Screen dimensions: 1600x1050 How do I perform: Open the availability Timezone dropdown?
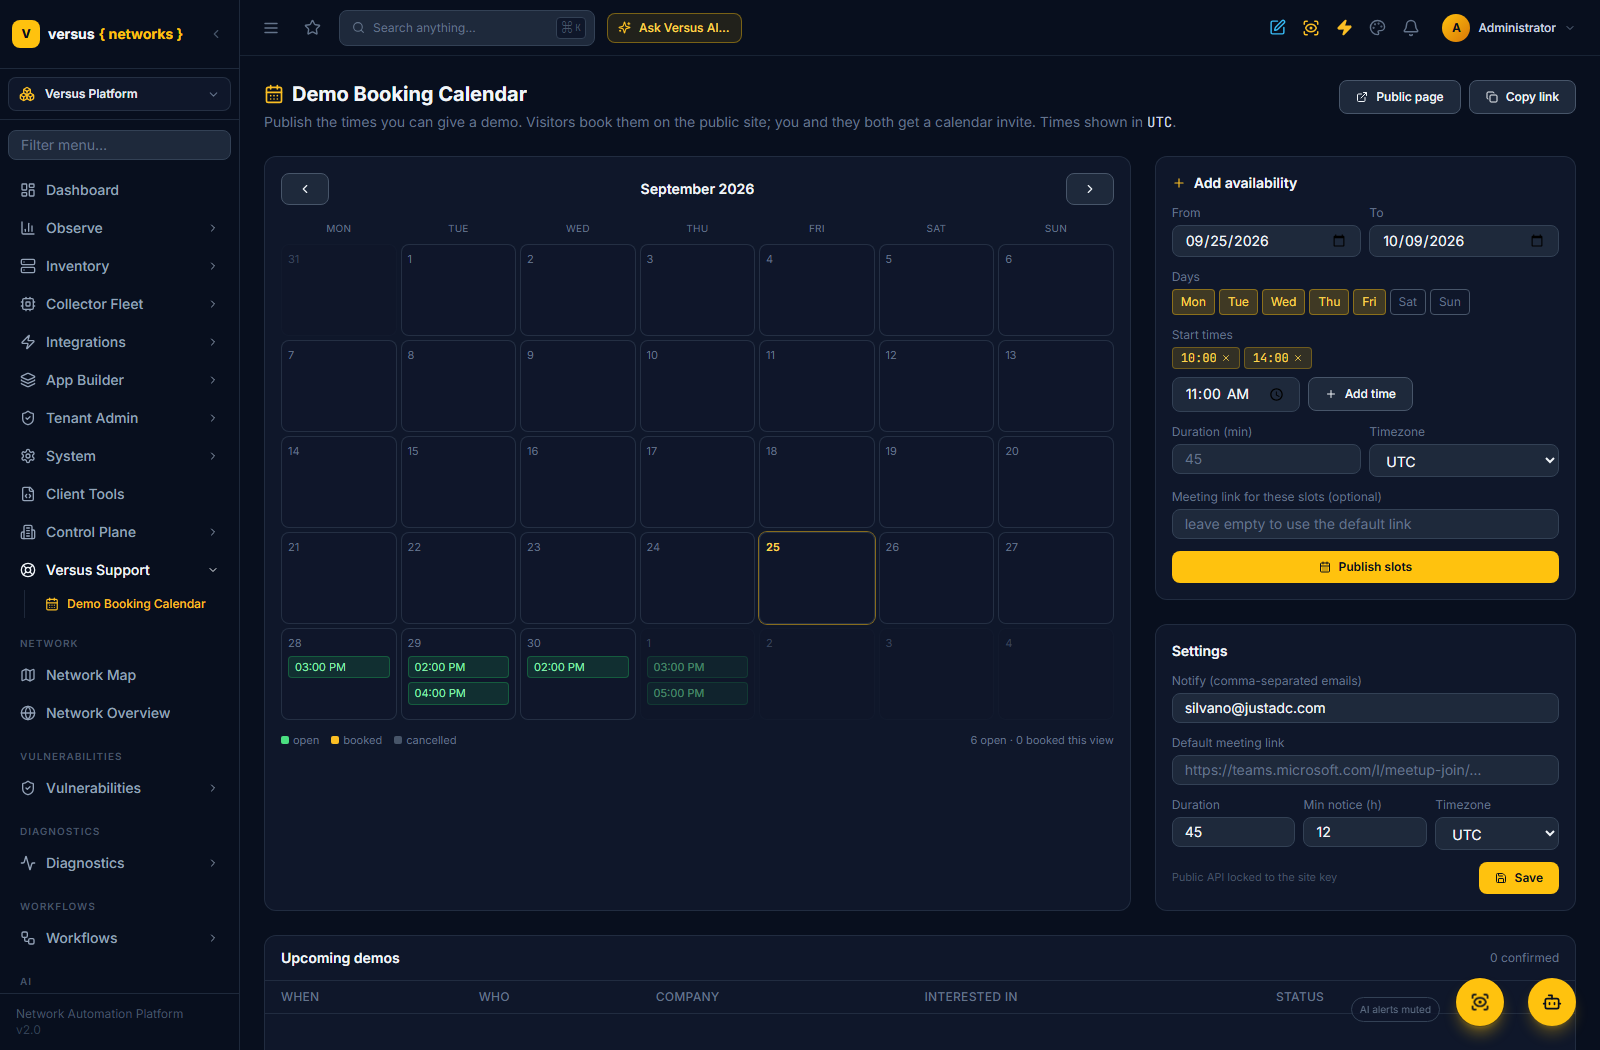(1464, 460)
